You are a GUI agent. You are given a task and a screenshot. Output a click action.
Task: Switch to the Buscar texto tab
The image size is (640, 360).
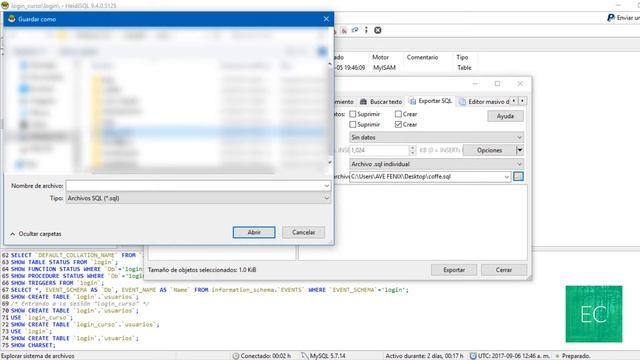(x=381, y=102)
